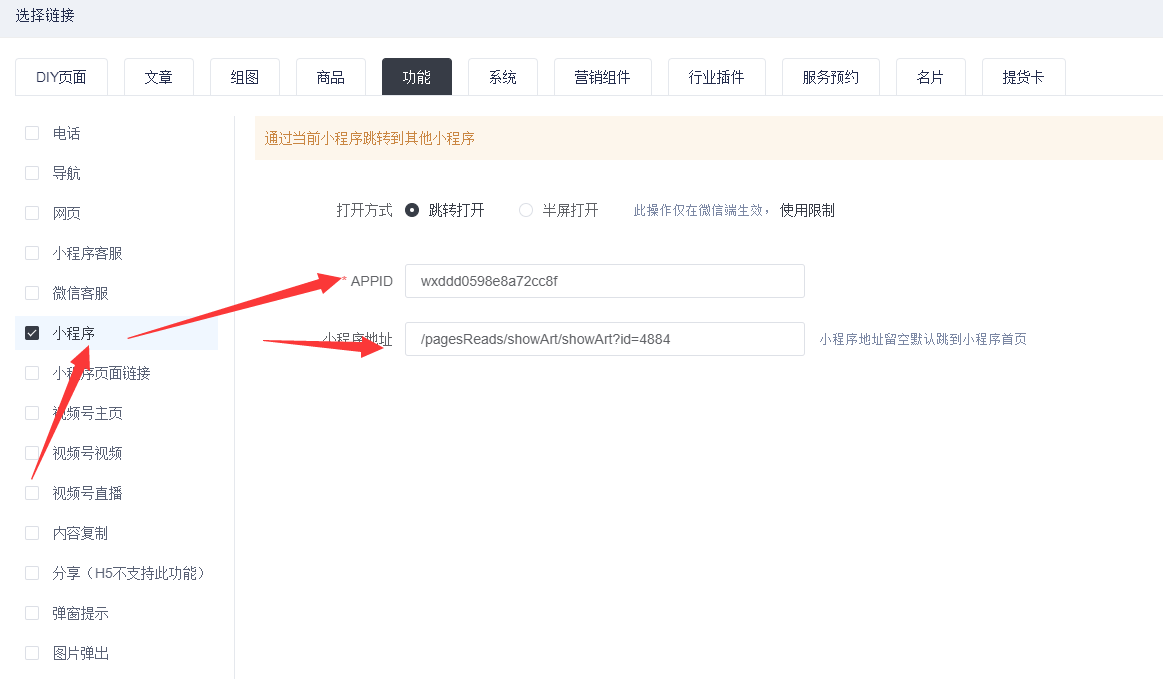Focus the 小程序地址 path input field
Screen dimensions: 1163x679
click(x=604, y=339)
